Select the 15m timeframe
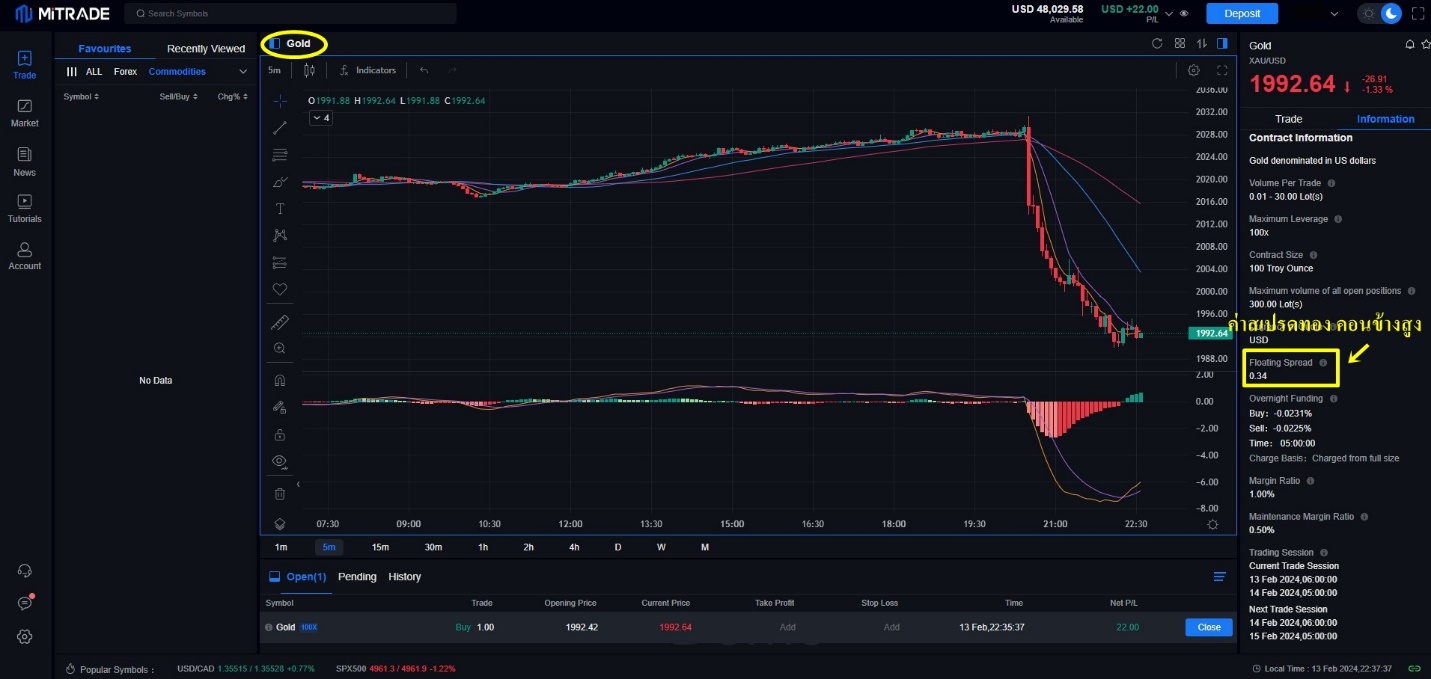The height and width of the screenshot is (679, 1431). 380,547
